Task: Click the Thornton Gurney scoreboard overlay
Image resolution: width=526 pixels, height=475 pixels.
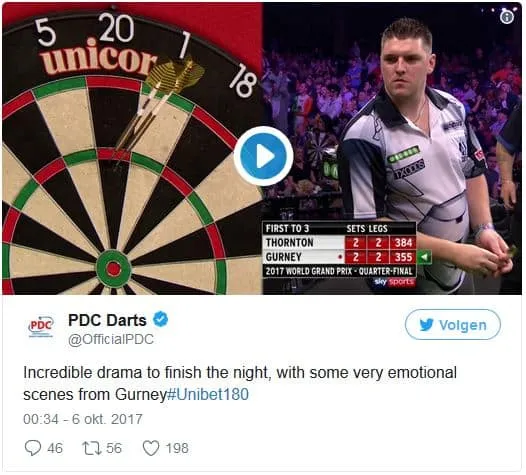Action: tap(339, 250)
